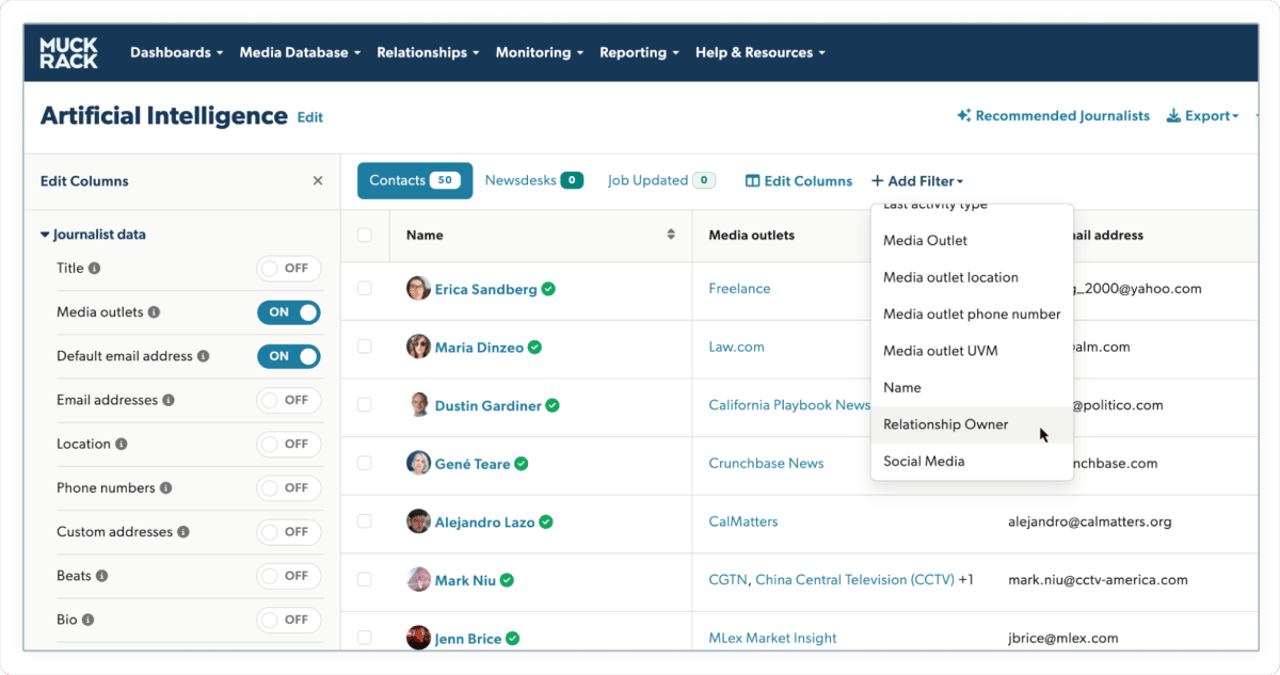Close the Edit Columns panel
This screenshot has width=1280, height=675.
(x=318, y=181)
